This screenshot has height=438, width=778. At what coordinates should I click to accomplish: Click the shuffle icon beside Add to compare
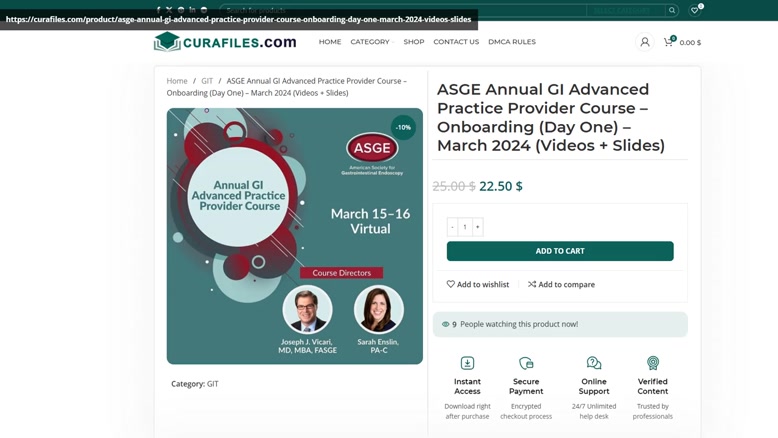point(532,284)
